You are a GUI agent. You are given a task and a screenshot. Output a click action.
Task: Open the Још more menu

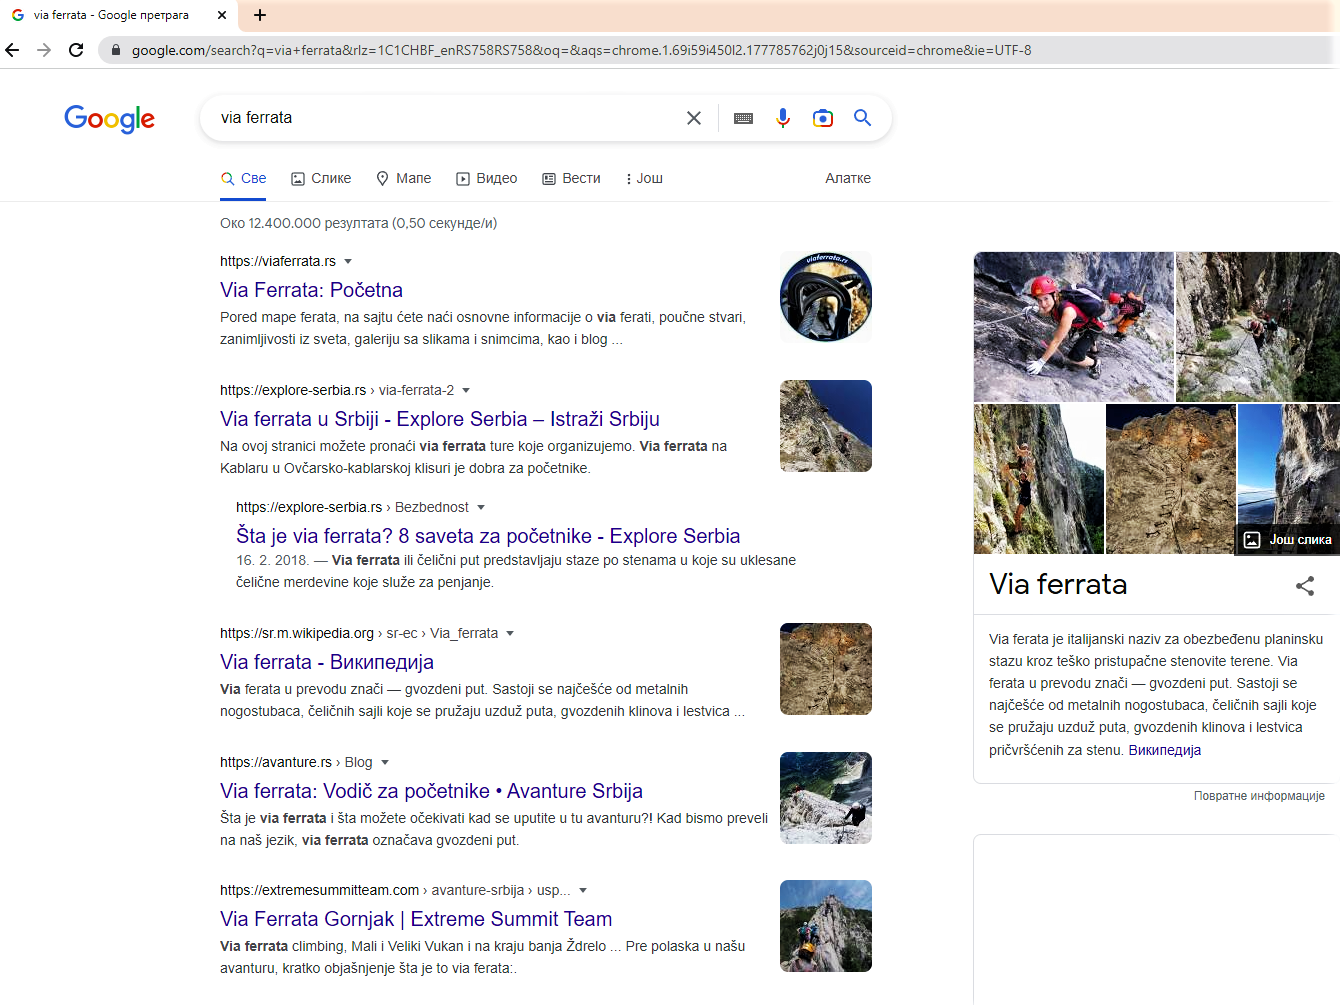coord(644,178)
